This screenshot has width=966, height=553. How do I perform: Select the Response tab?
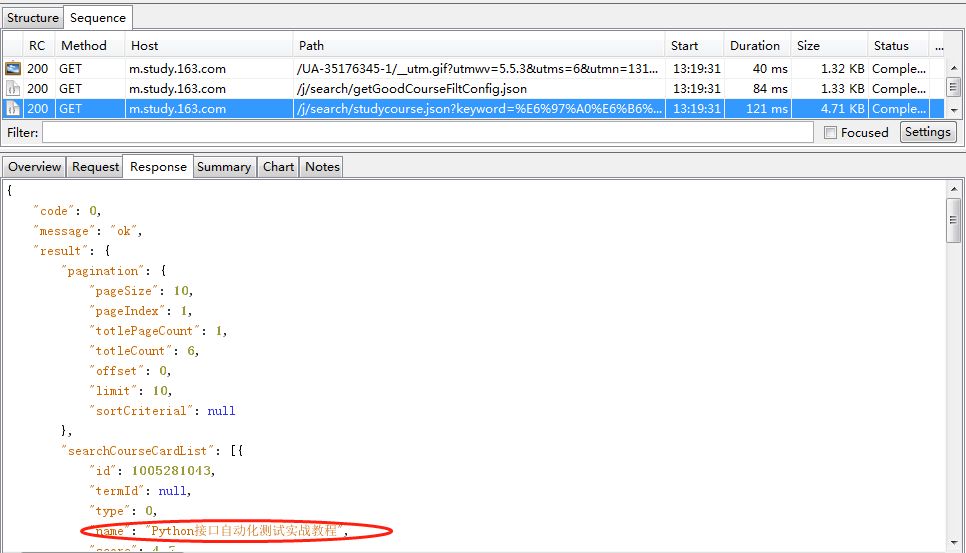pos(158,167)
